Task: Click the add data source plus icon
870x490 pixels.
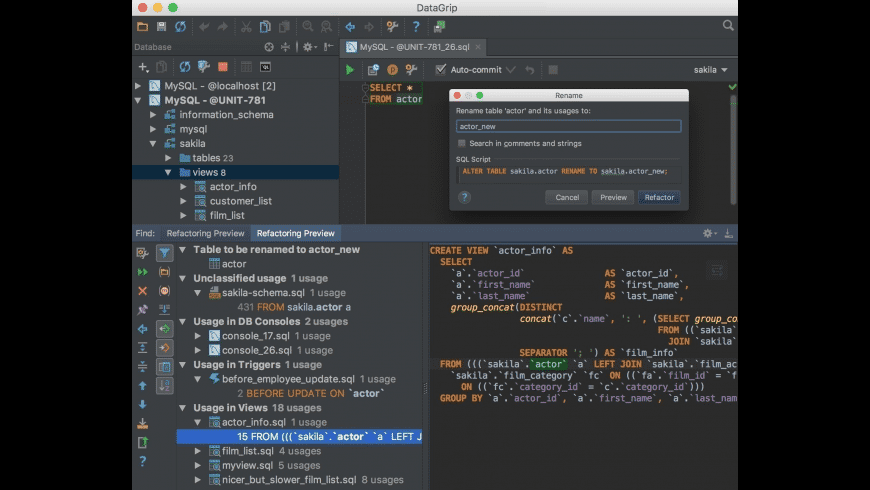Action: point(143,67)
